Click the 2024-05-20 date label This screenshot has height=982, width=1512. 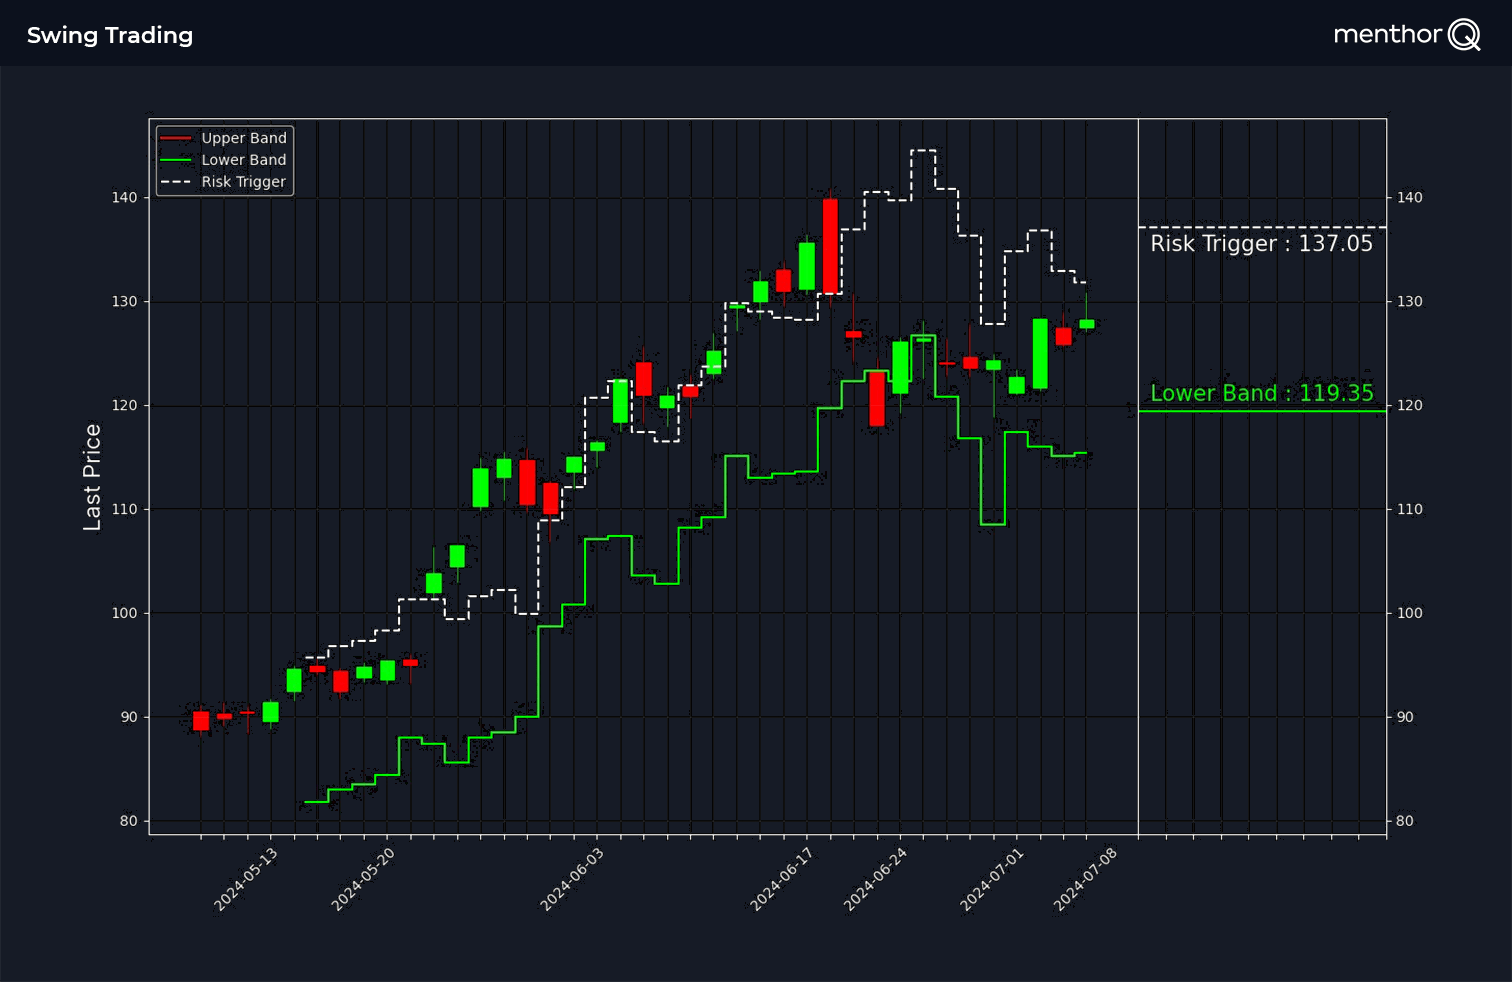pos(363,879)
